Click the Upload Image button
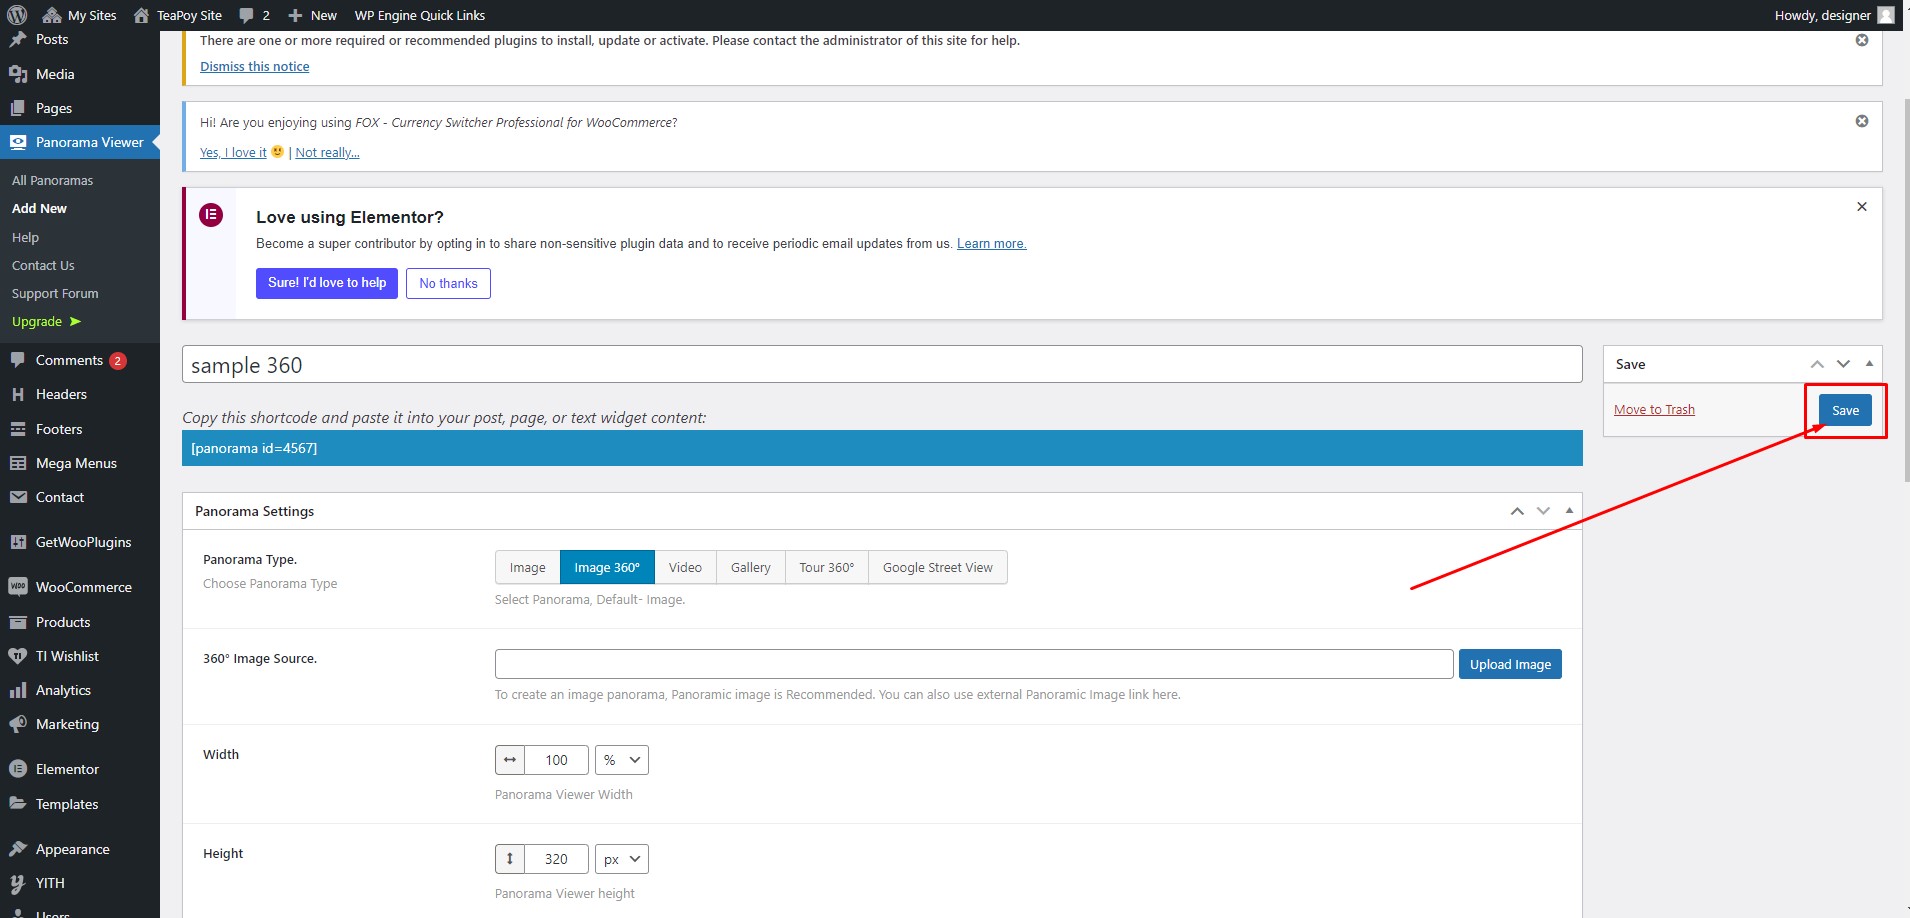The width and height of the screenshot is (1910, 918). [1510, 664]
